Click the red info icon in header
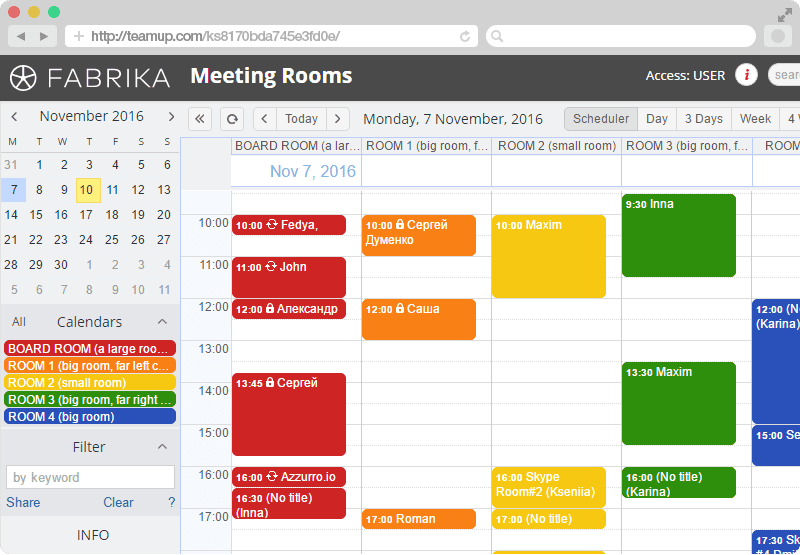The image size is (800, 555). pyautogui.click(x=746, y=75)
